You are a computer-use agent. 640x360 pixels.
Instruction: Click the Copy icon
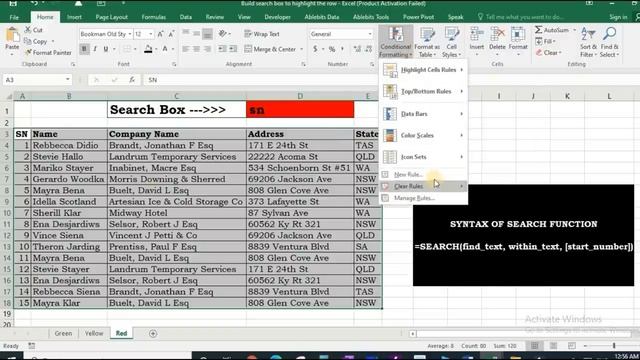(28, 41)
